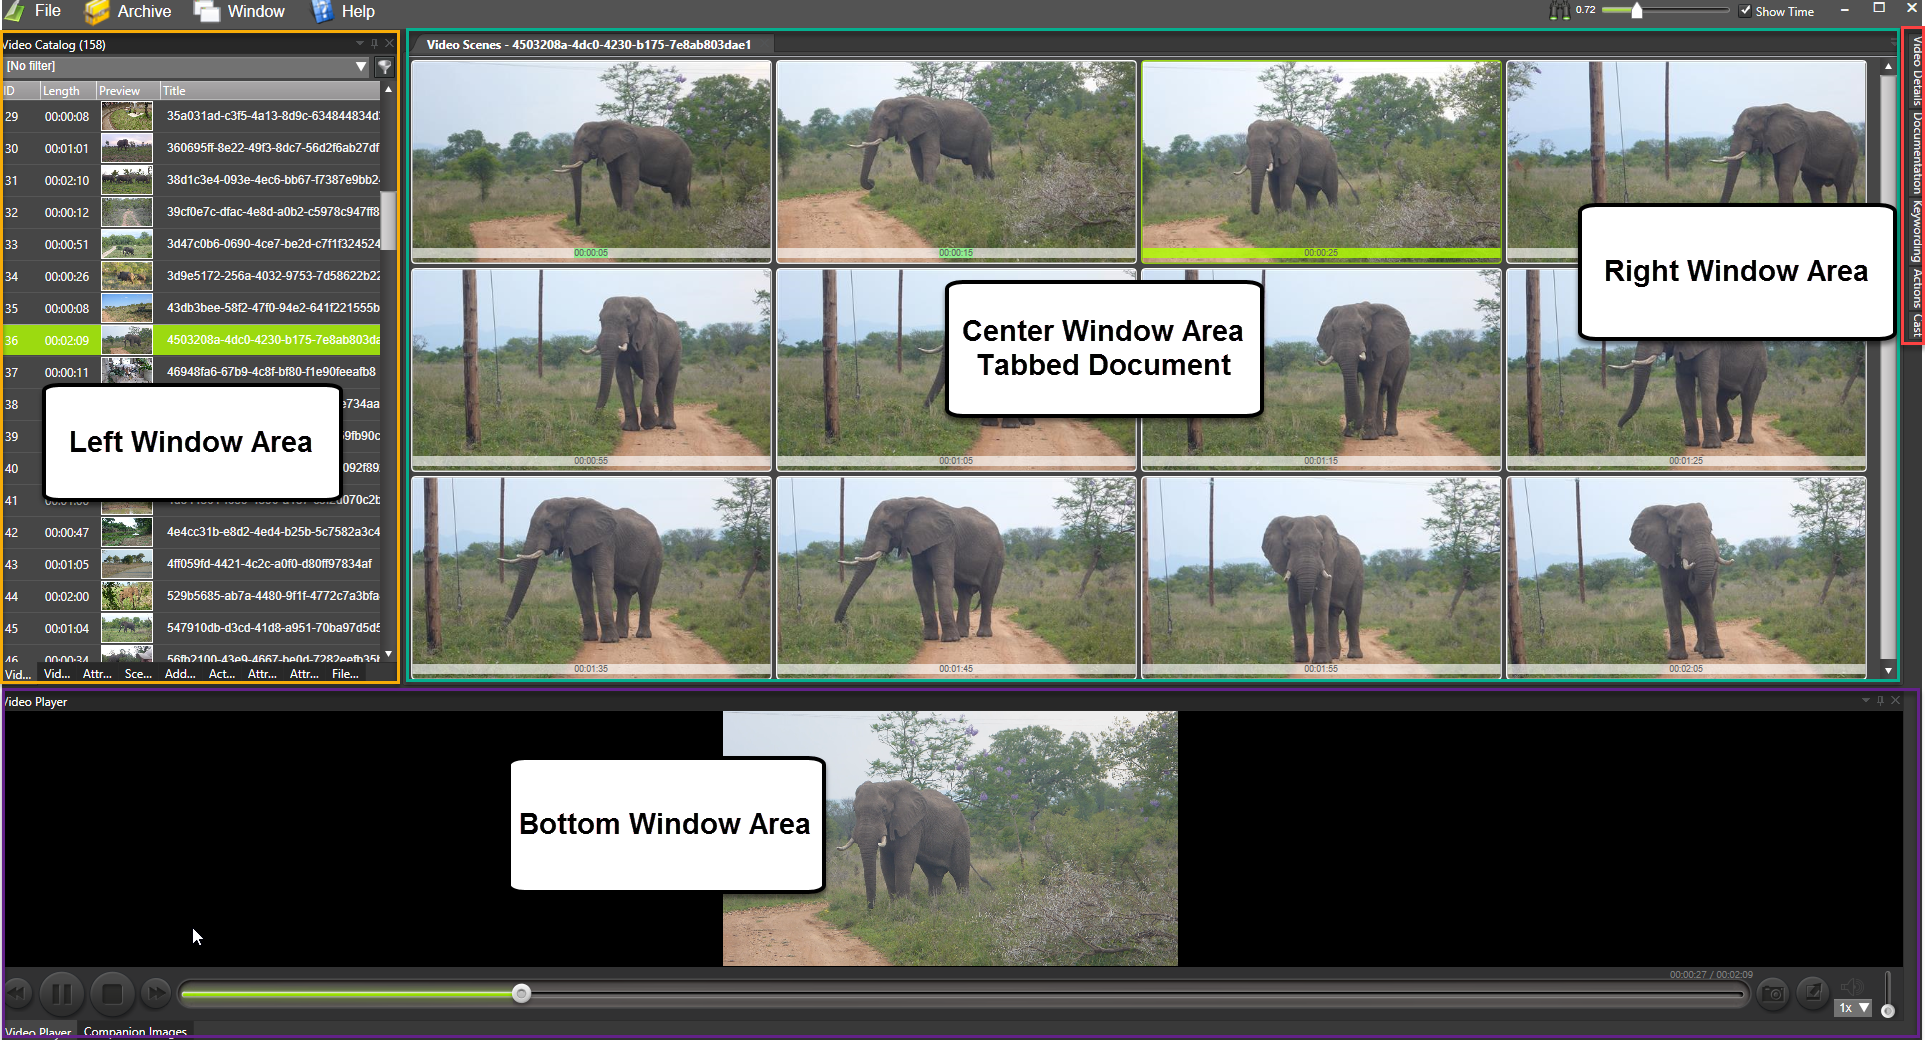Screen dimensions: 1925x1040
Task: Switch to the Companion Images tab
Action: [x=135, y=1032]
